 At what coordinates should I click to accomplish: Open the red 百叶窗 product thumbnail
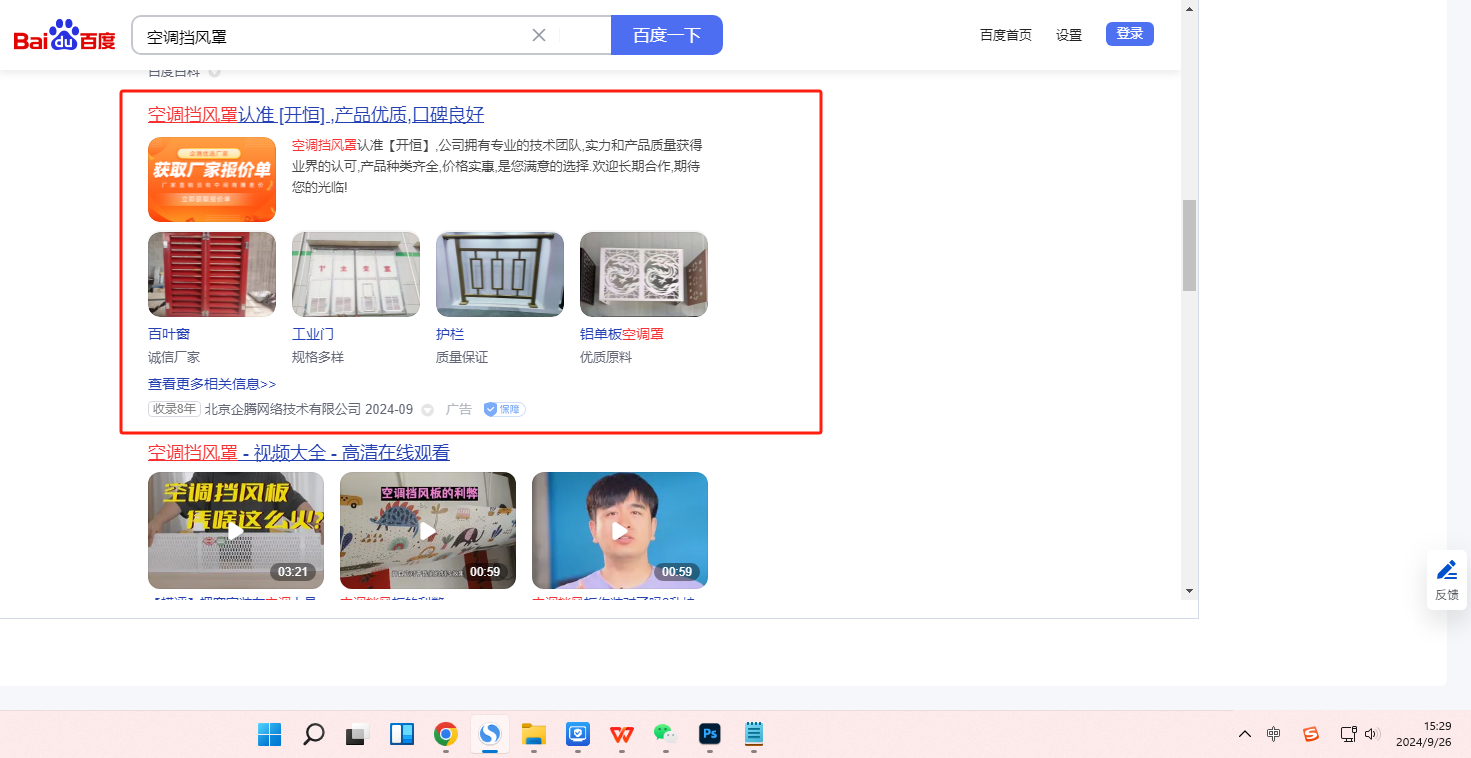(212, 275)
